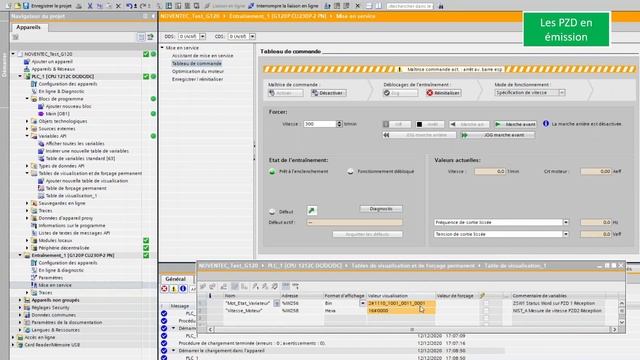This screenshot has height=360, width=640.
Task: Collapse Blocs de programme node
Action: tap(27, 99)
